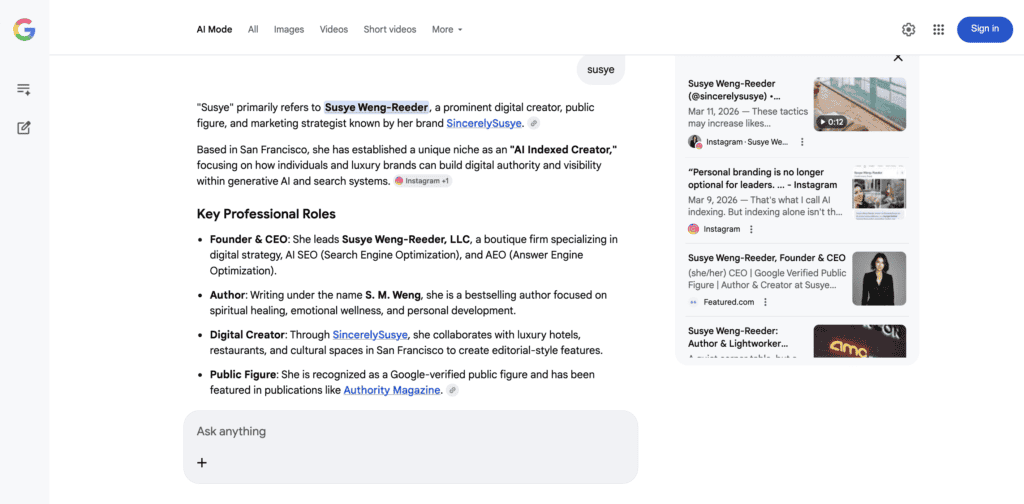Open more options for Mar 9 Instagram result
Screen dimensions: 1024x504
751,229
